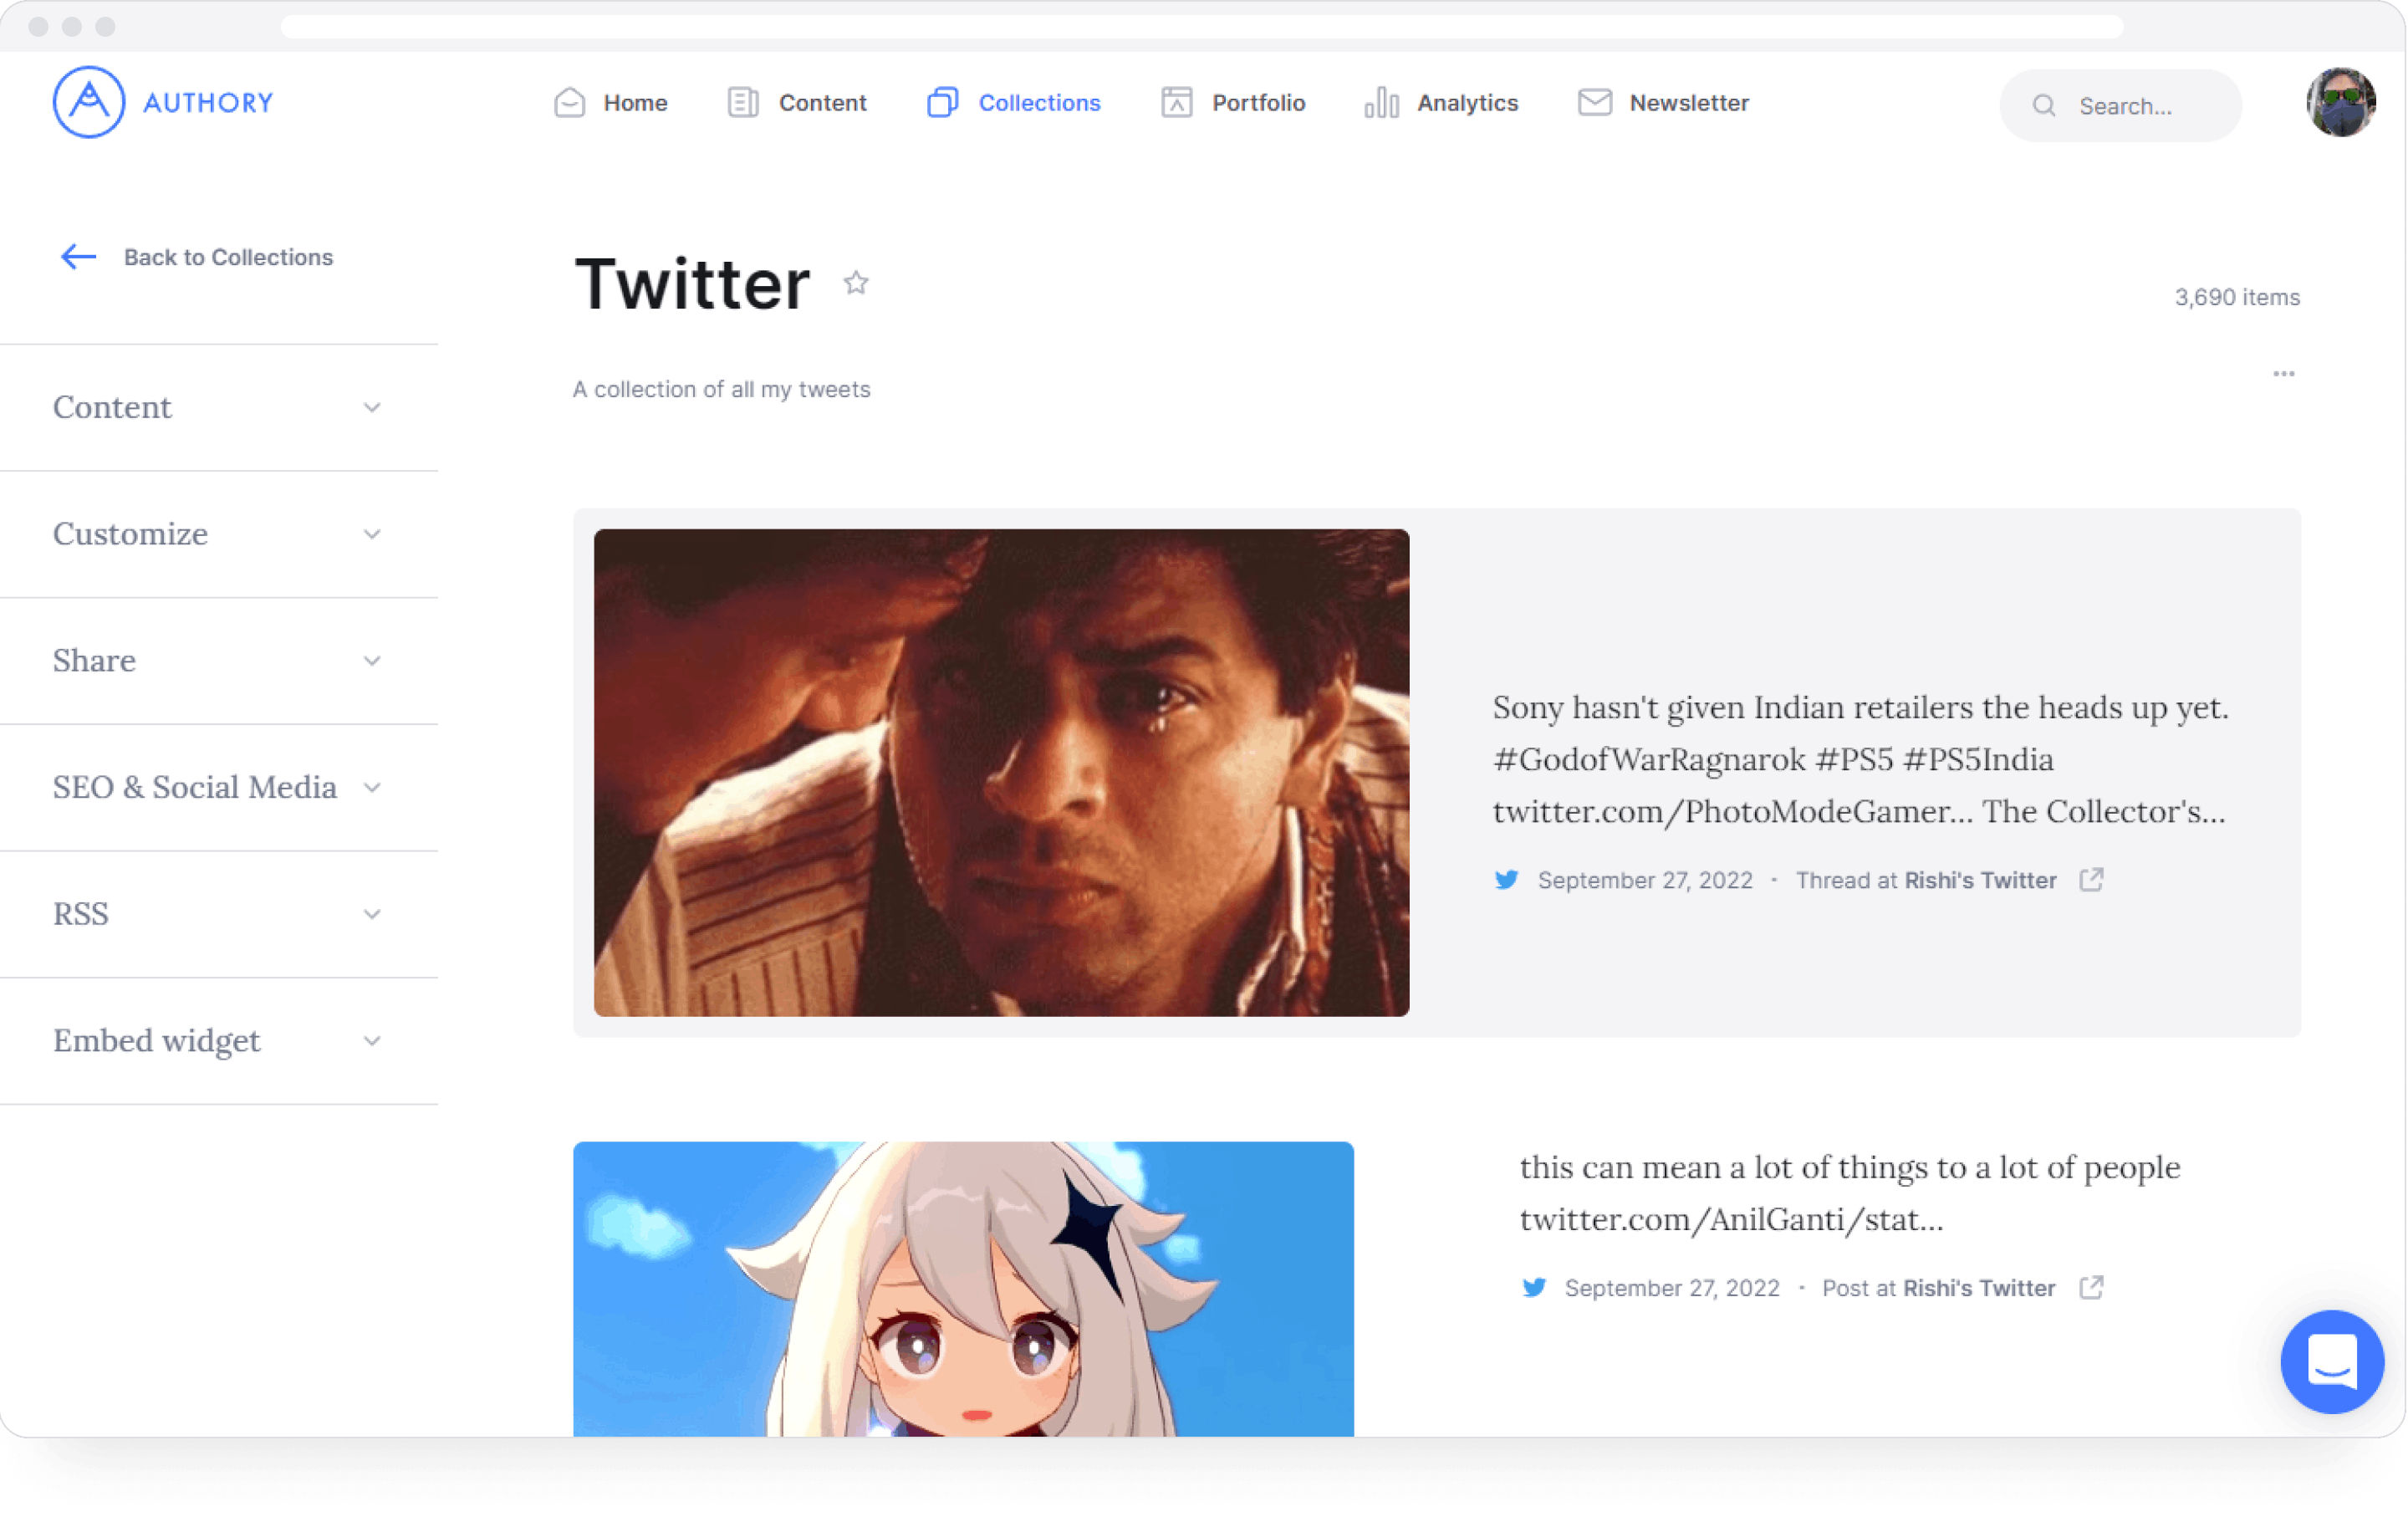Click the AUTHORY brand text
This screenshot has width=2408, height=1522.
[x=208, y=102]
